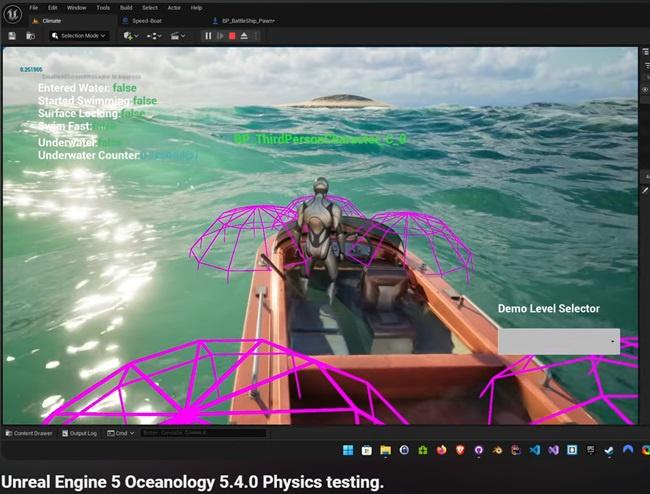Click the BP_ThirdPersonCharacter_C_0 label
This screenshot has width=650, height=494.
(320, 139)
